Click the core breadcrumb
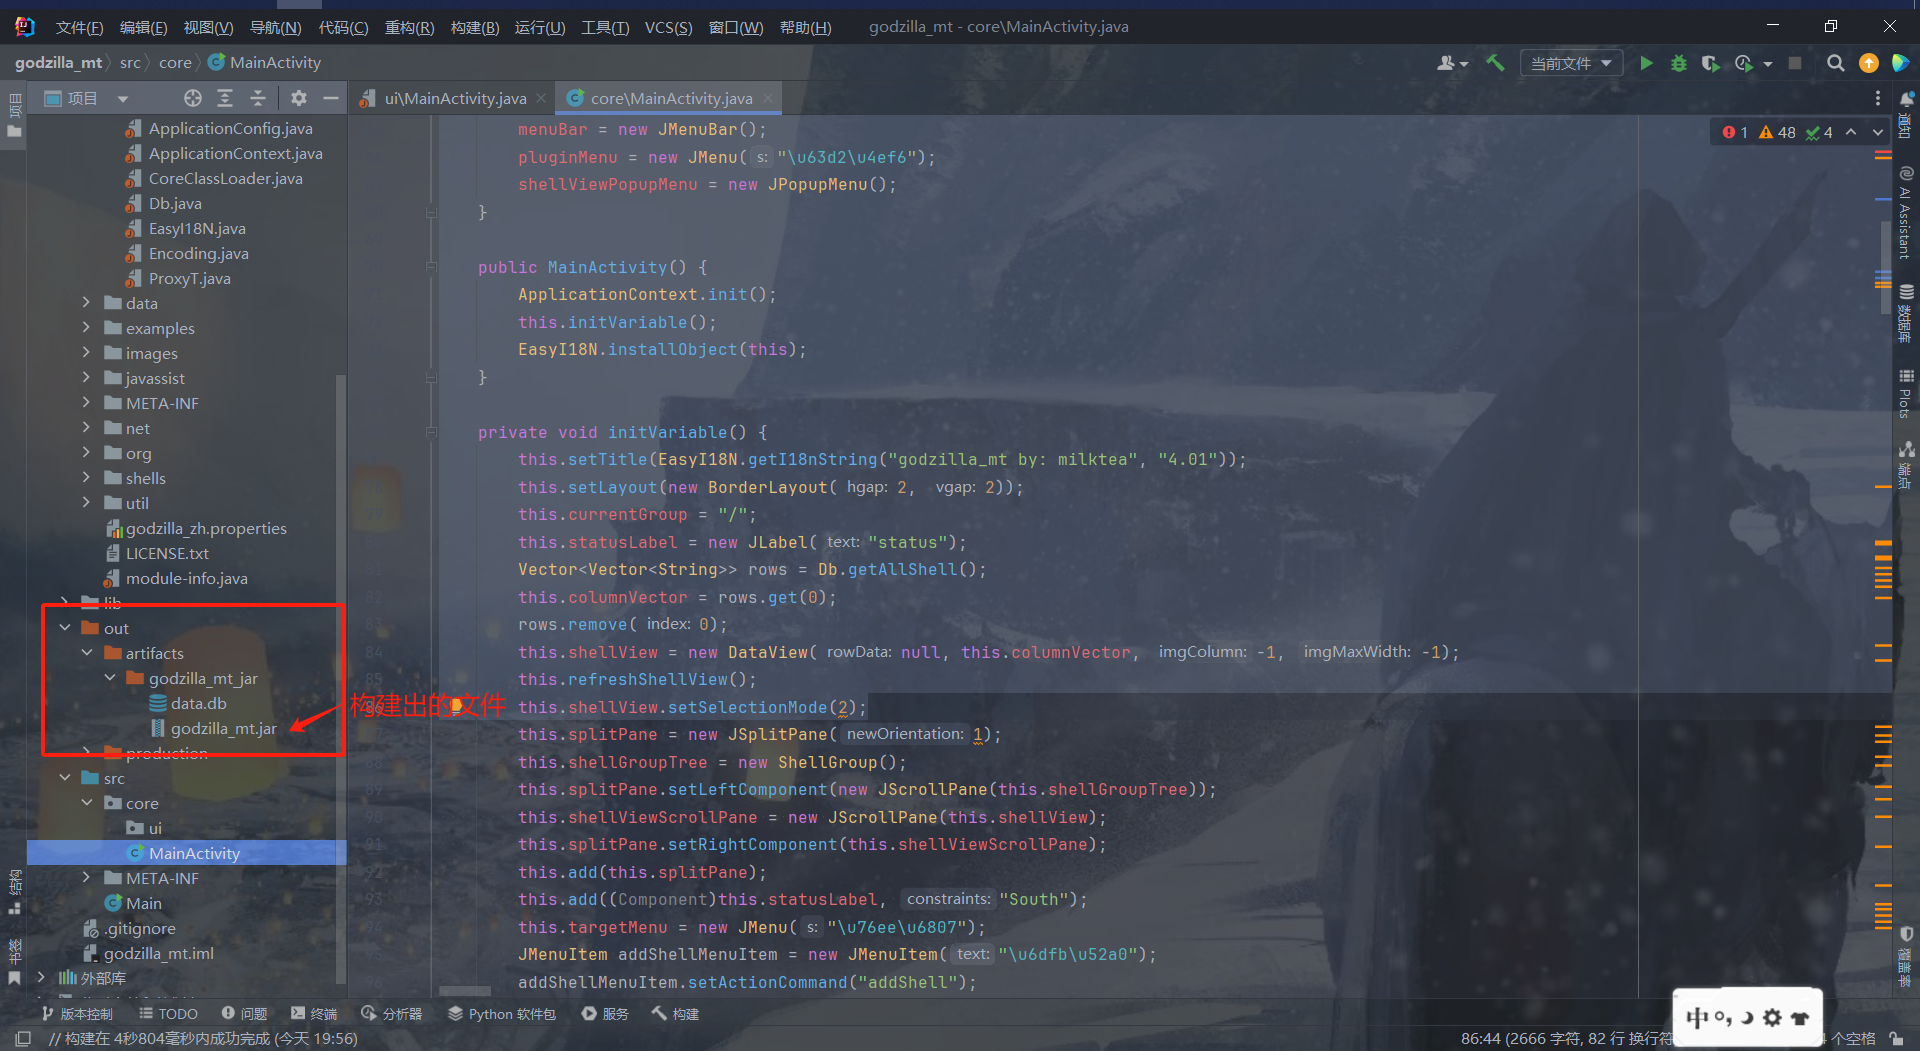This screenshot has width=1920, height=1051. (175, 62)
